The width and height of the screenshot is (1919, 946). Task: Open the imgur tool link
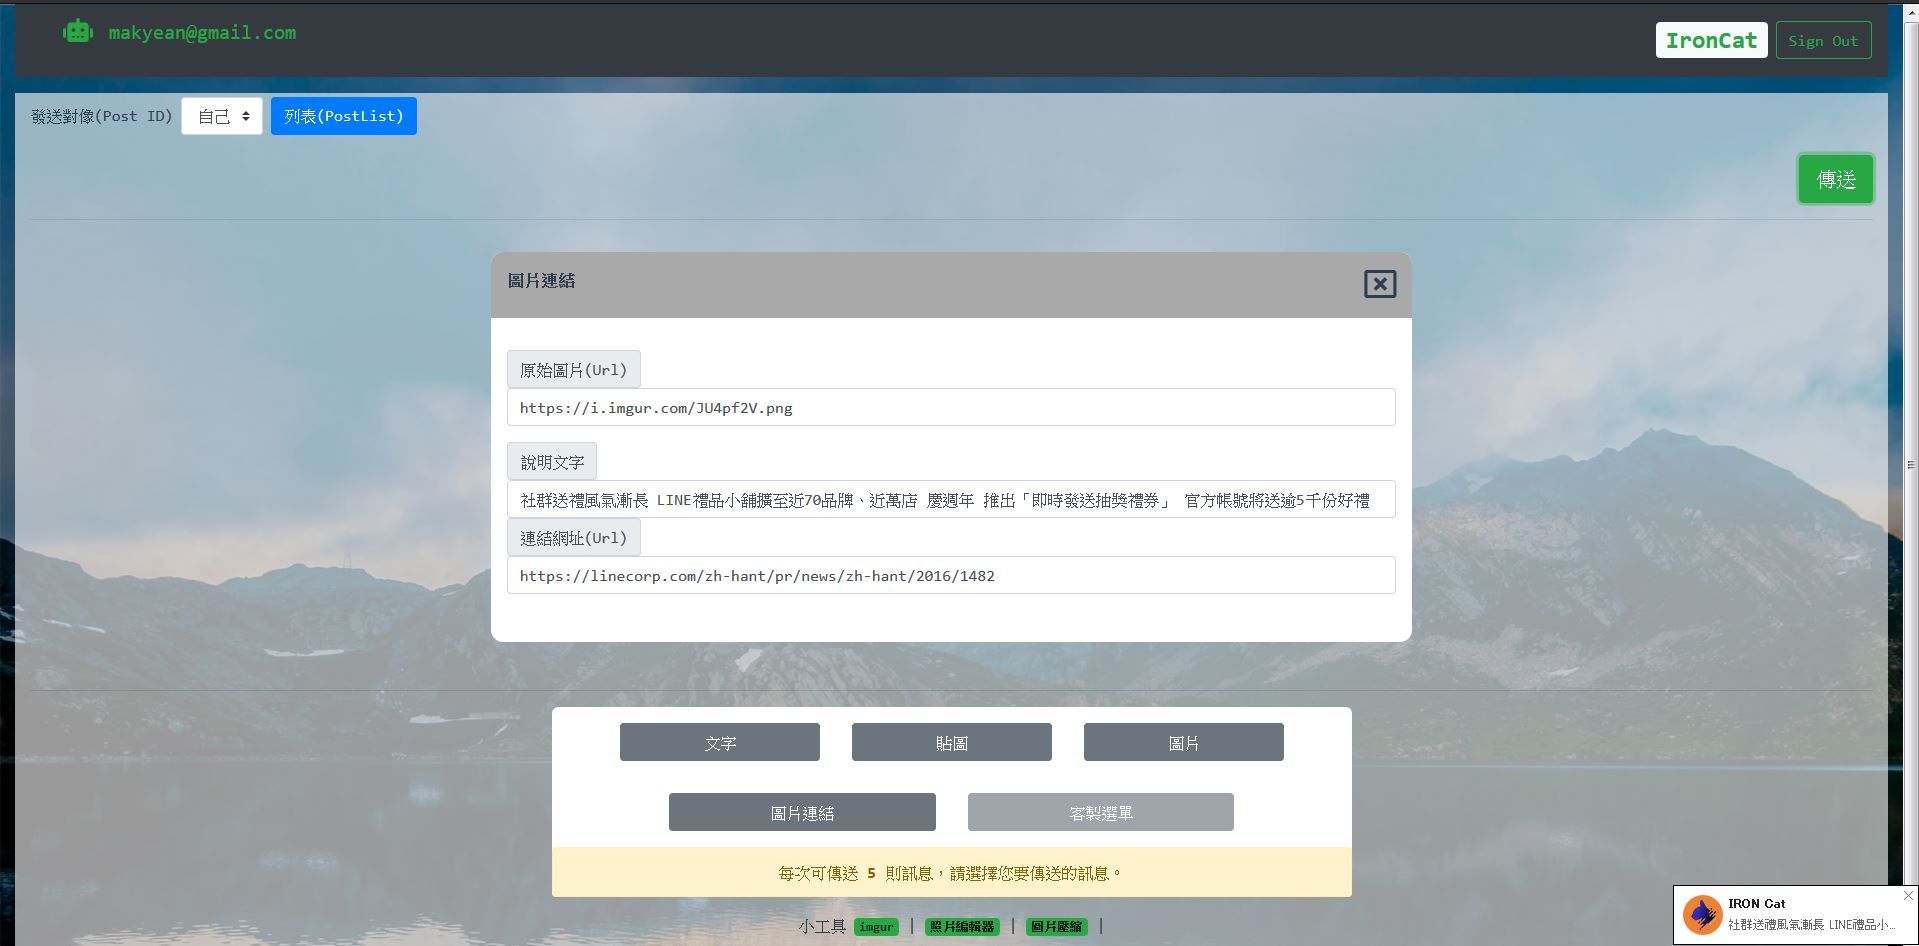point(876,927)
